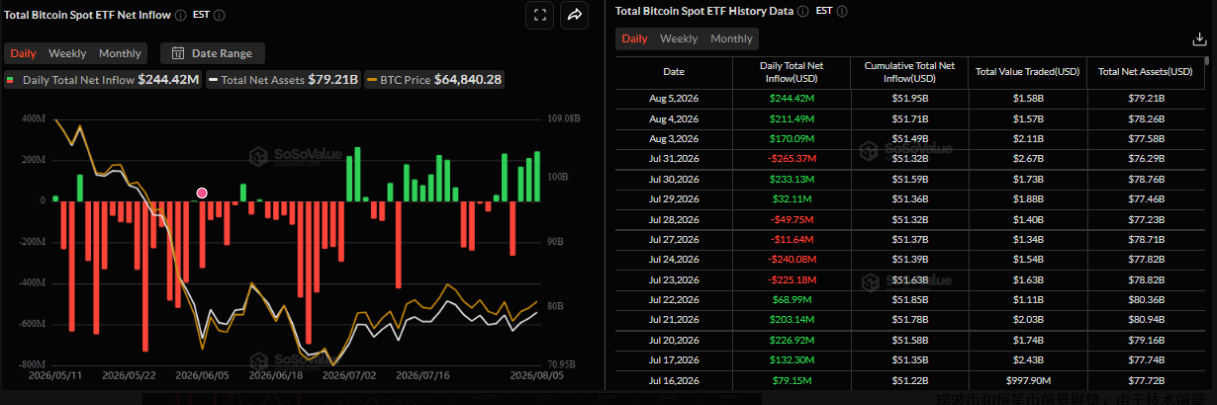Screen dimensions: 1217x405
Task: Click Daily Total Net Inflow(USD) column header
Action: [792, 72]
